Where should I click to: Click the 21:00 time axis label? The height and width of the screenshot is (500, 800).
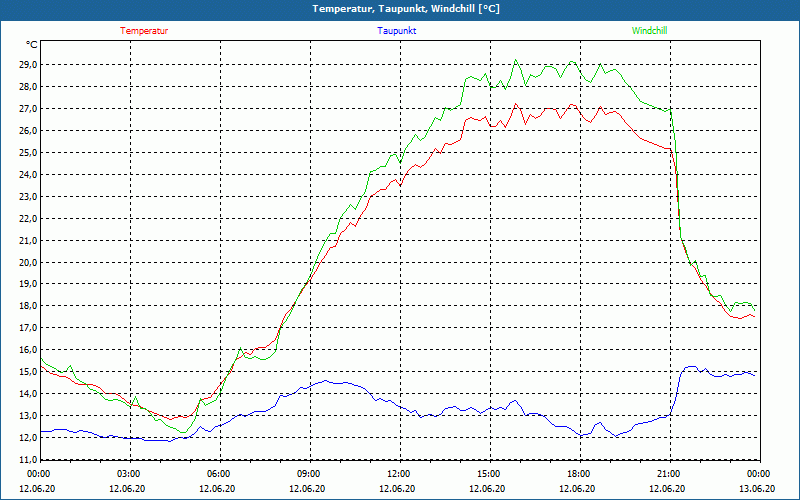point(669,474)
